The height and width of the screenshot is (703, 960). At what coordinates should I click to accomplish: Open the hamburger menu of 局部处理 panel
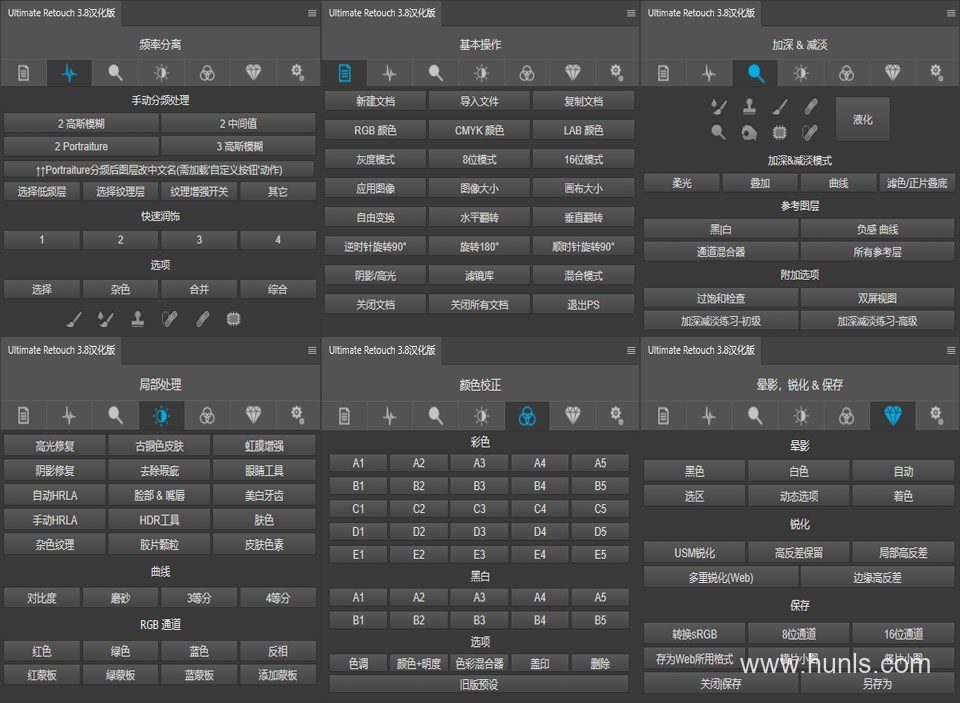(312, 350)
